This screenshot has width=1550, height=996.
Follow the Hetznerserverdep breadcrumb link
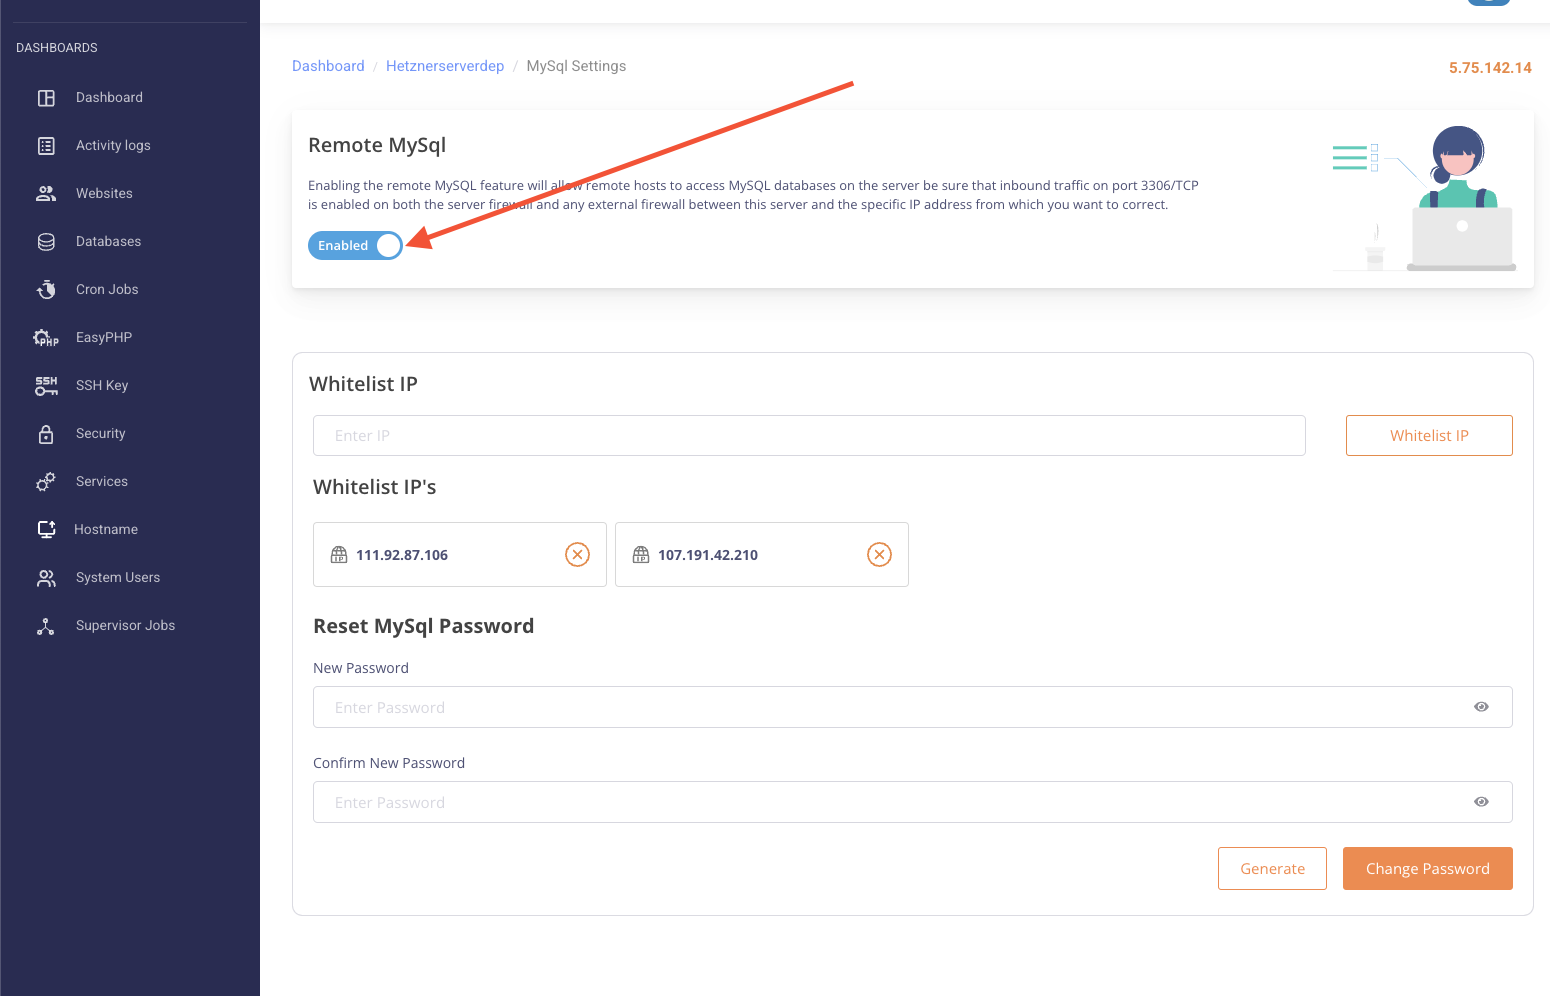[x=445, y=66]
